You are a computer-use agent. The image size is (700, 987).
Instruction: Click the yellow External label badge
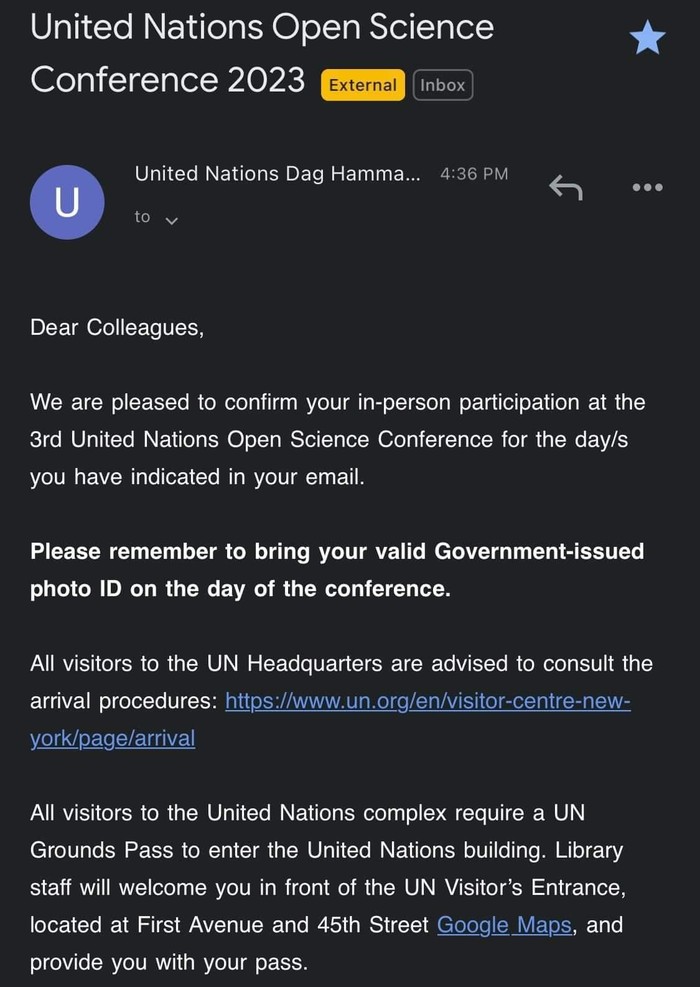pyautogui.click(x=362, y=85)
